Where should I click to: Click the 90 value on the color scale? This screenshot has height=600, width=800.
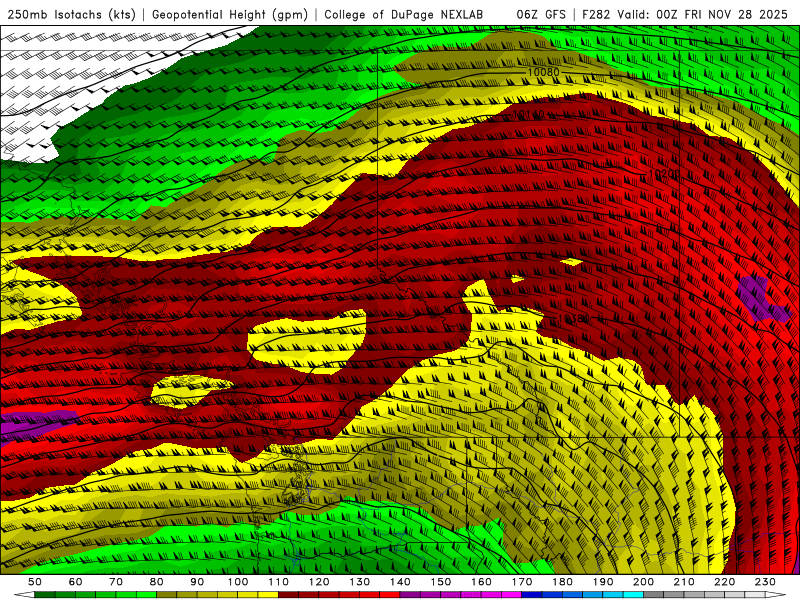coord(197,582)
